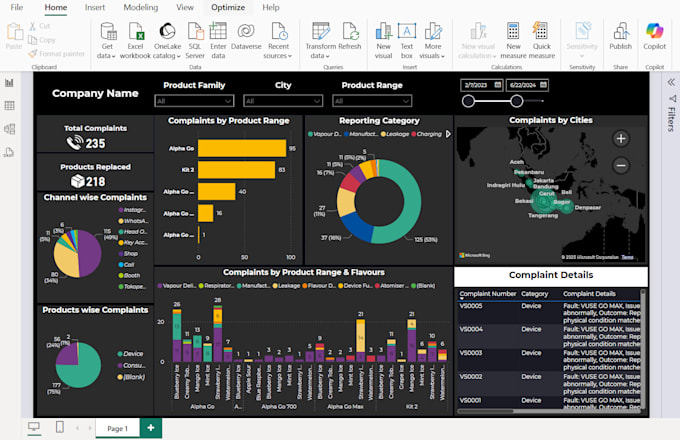Viewport: 680px width, 440px height.
Task: Insert a Text box
Action: coord(407,41)
